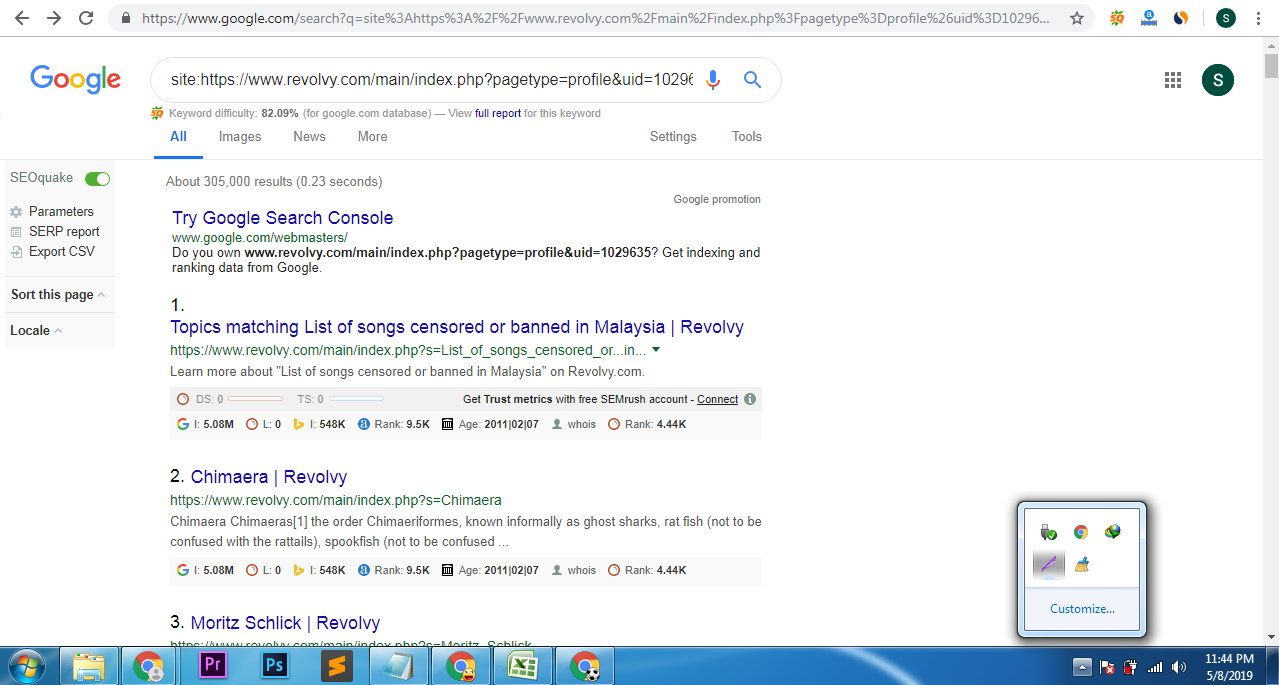Image resolution: width=1279 pixels, height=685 pixels.
Task: Click Age 2011|02|07 under first result
Action: click(490, 425)
